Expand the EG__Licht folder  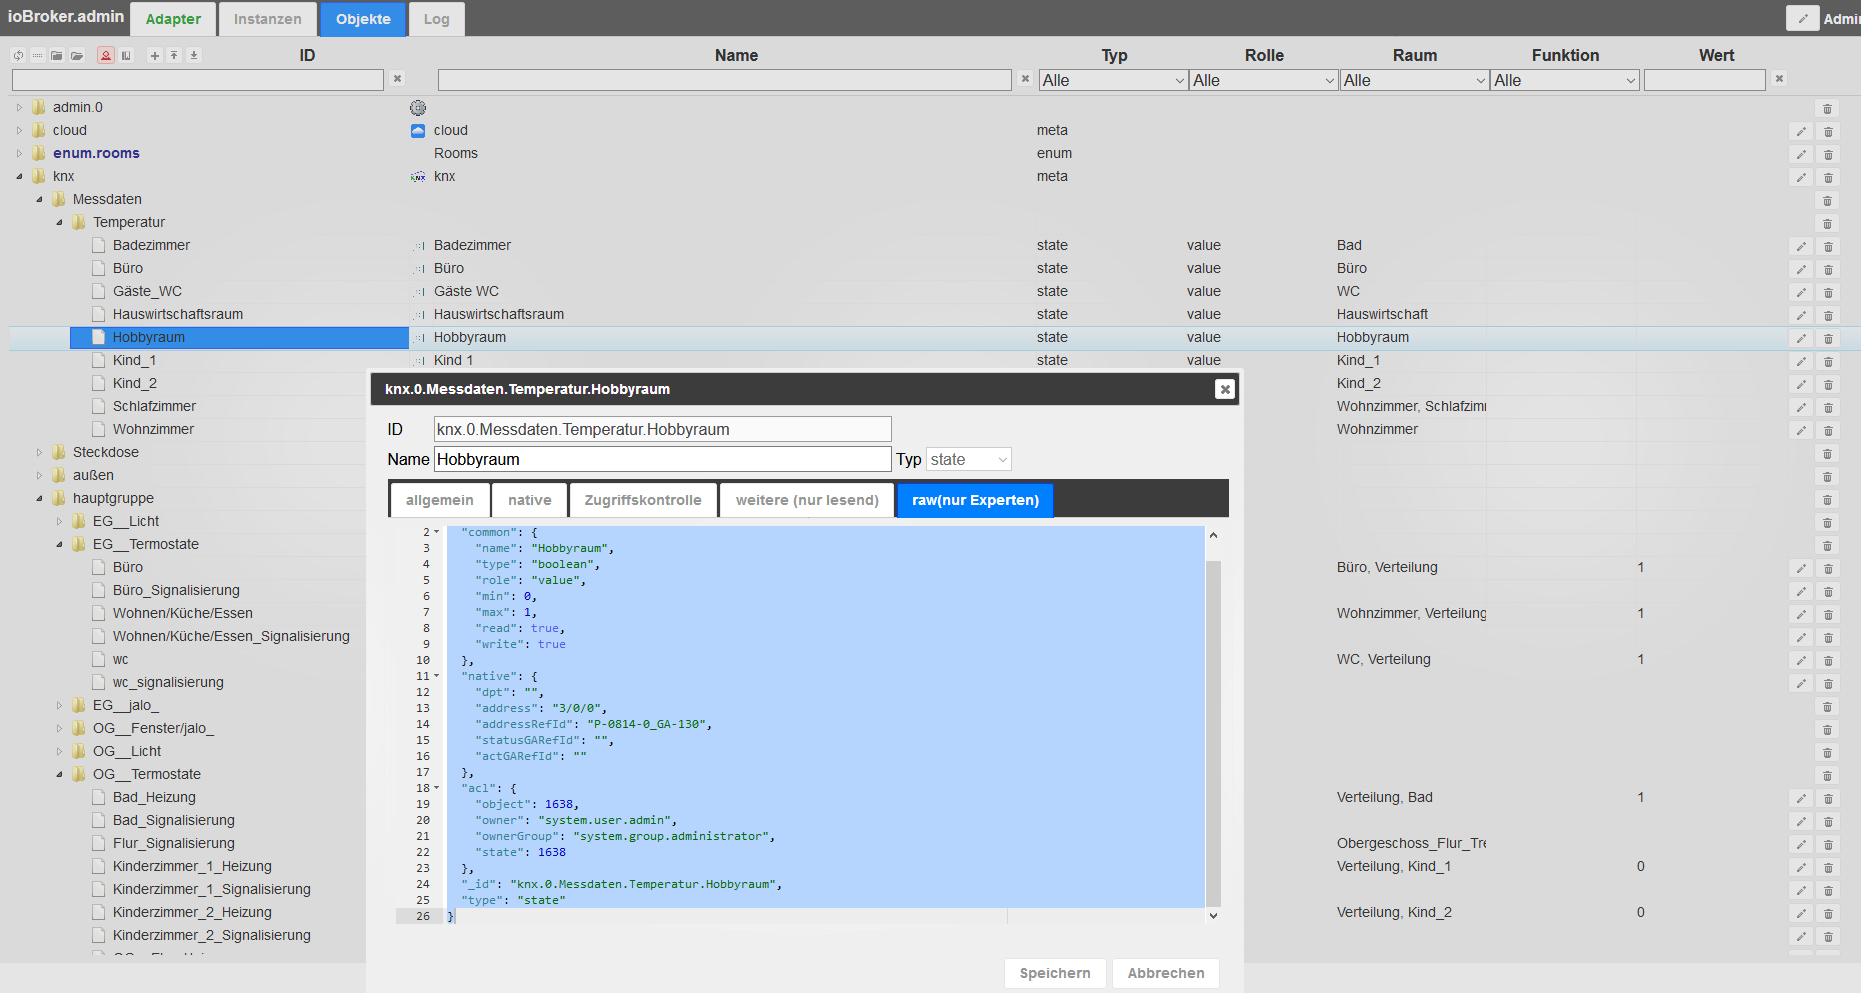pos(59,521)
